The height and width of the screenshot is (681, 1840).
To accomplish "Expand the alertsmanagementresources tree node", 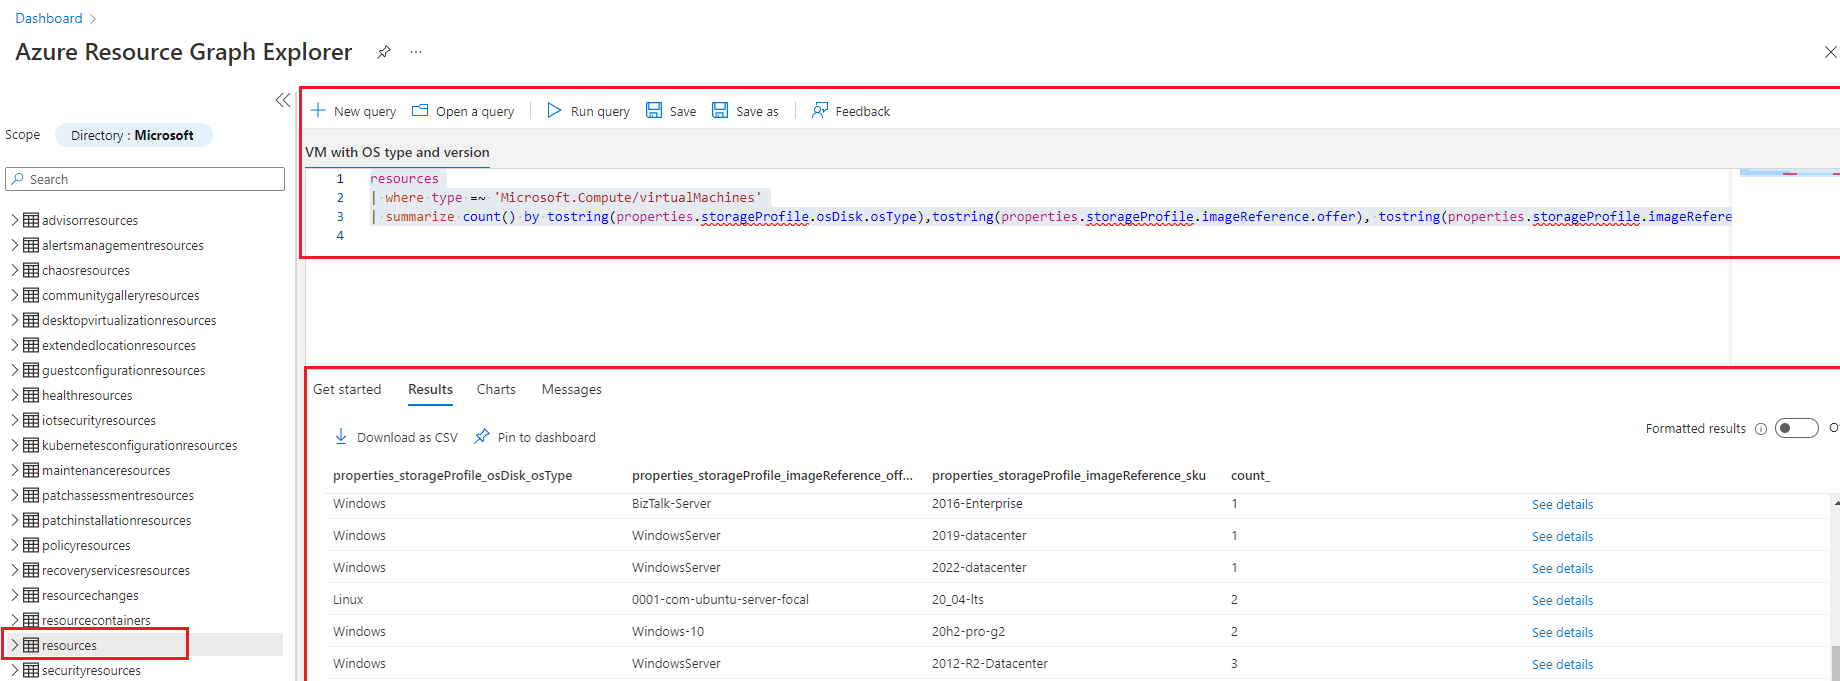I will pos(15,245).
